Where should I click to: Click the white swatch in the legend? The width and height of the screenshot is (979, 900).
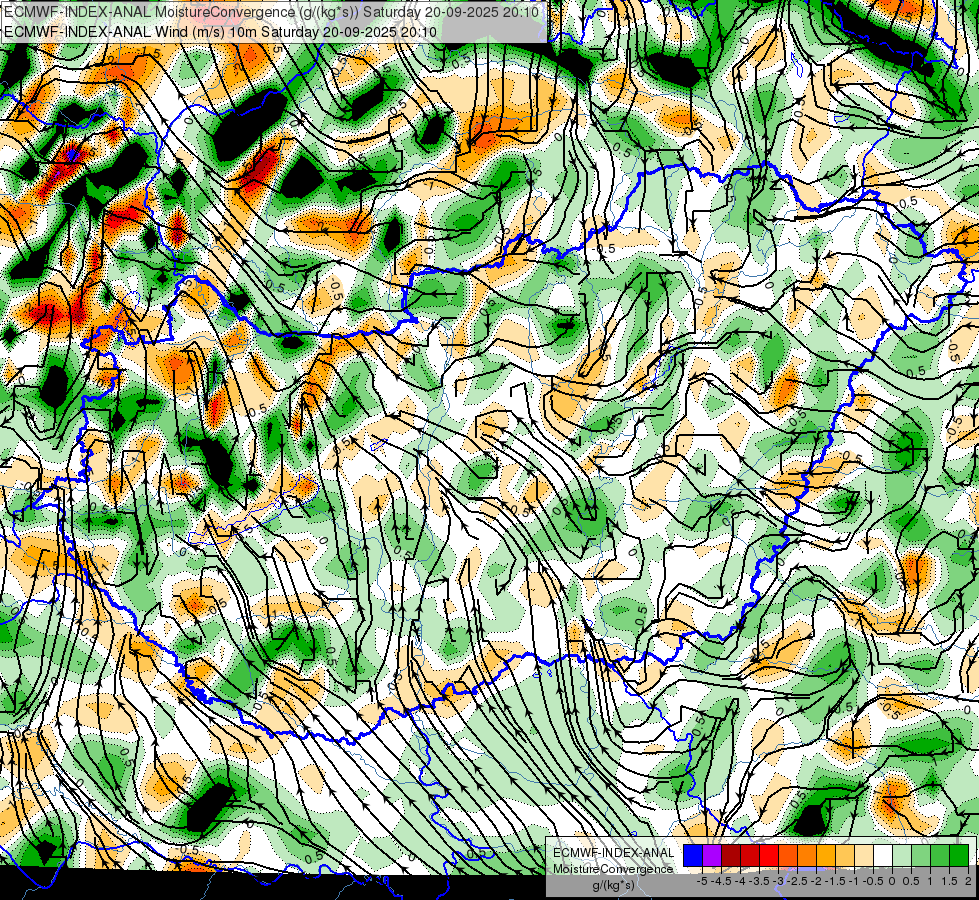coord(883,856)
